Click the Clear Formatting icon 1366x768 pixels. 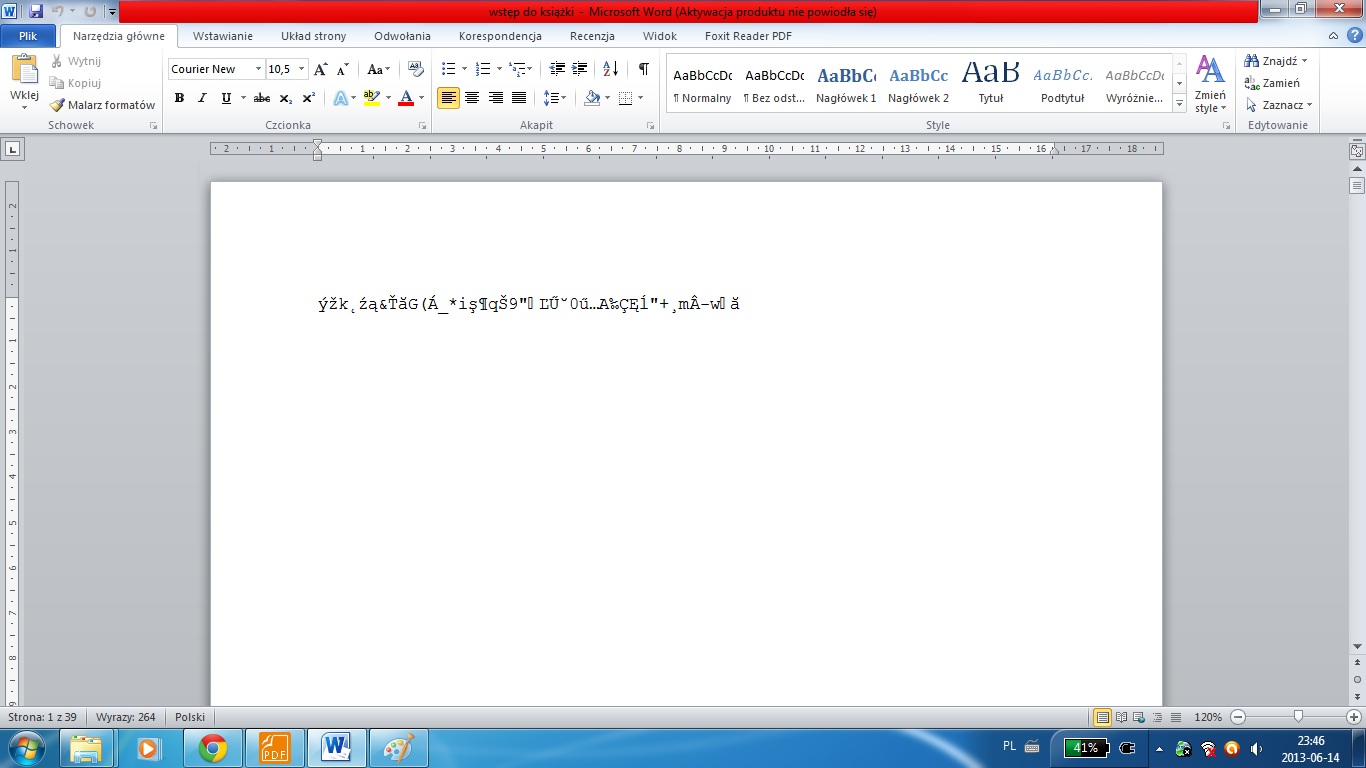pos(416,69)
